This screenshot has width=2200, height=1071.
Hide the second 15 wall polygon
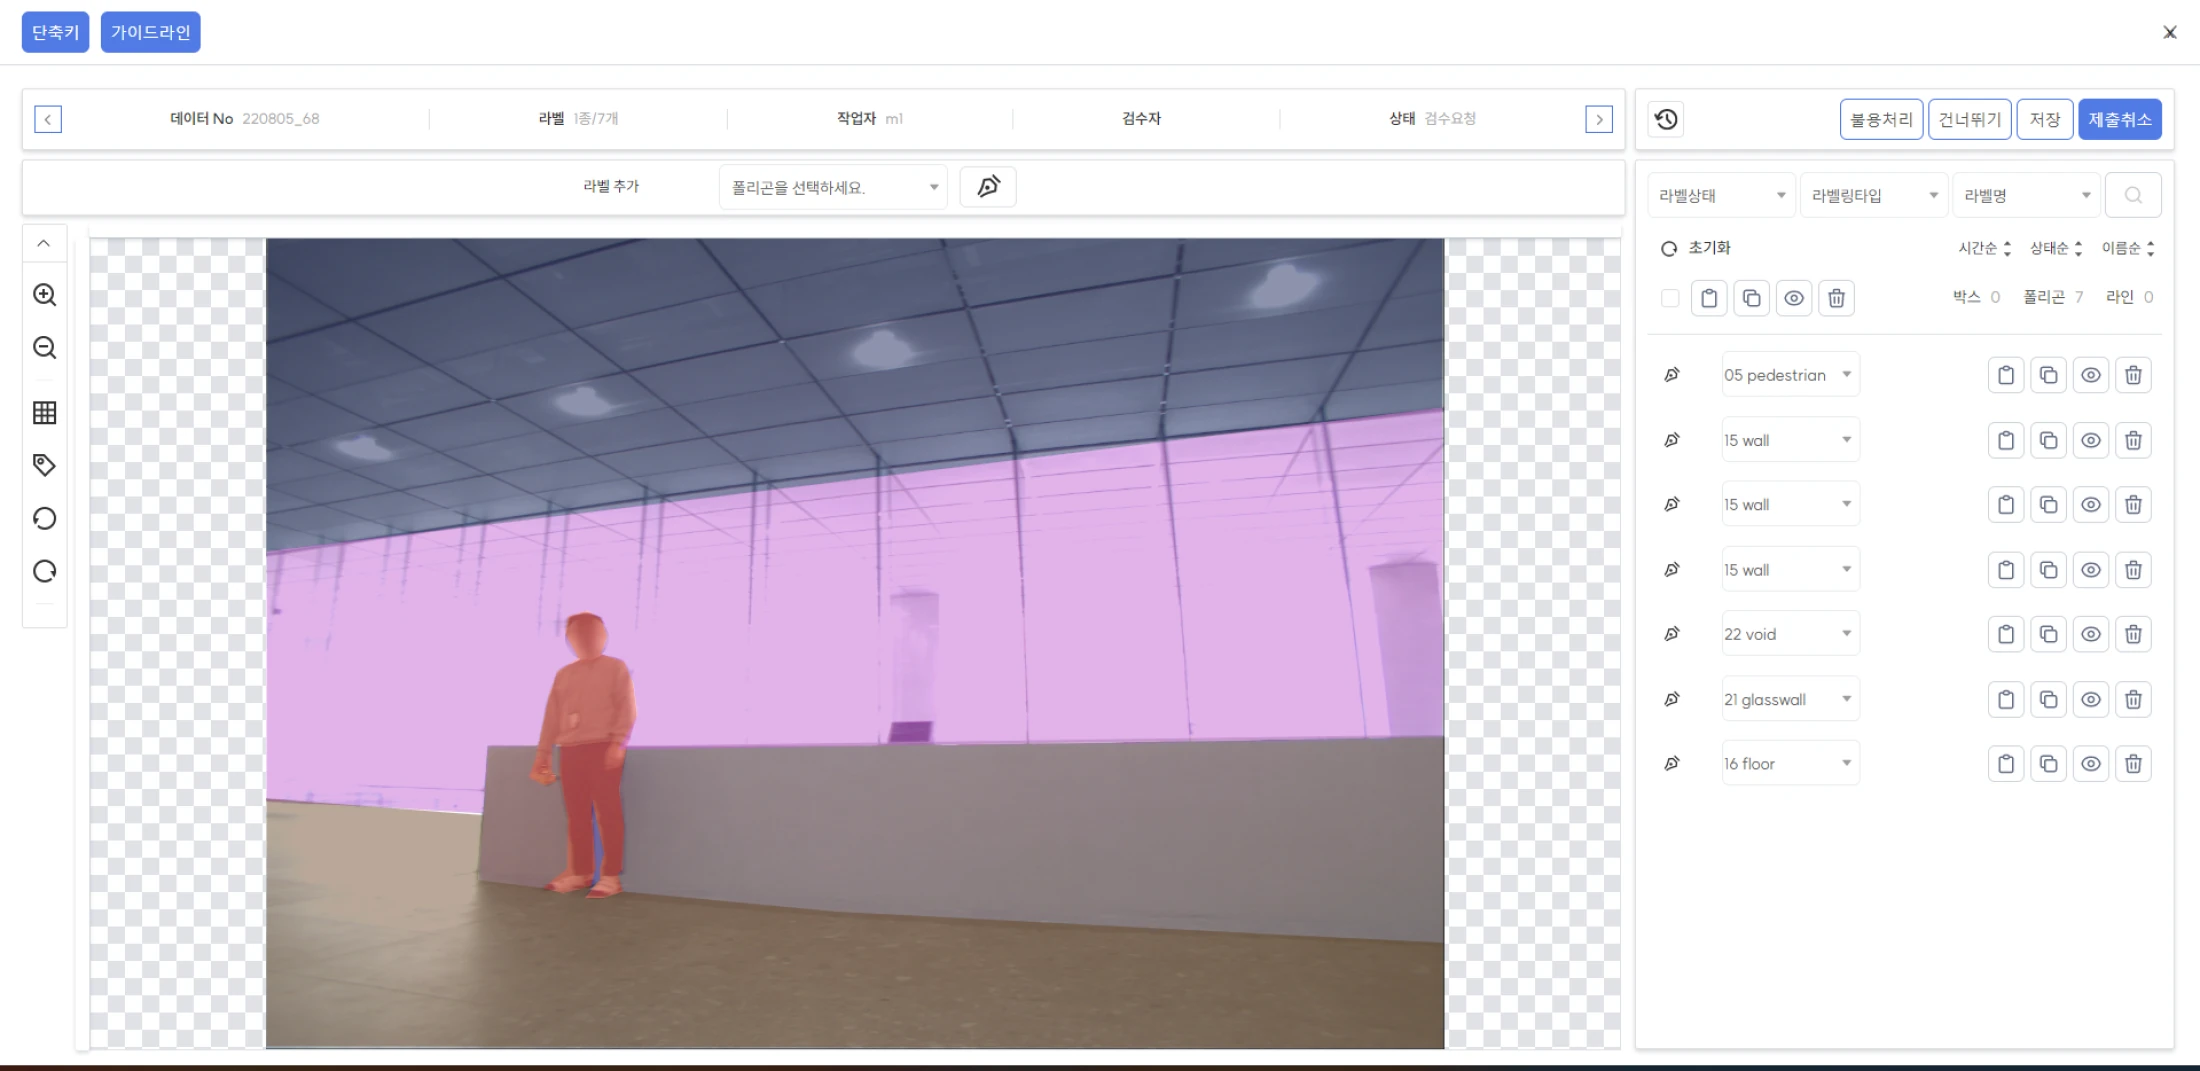(x=2091, y=505)
